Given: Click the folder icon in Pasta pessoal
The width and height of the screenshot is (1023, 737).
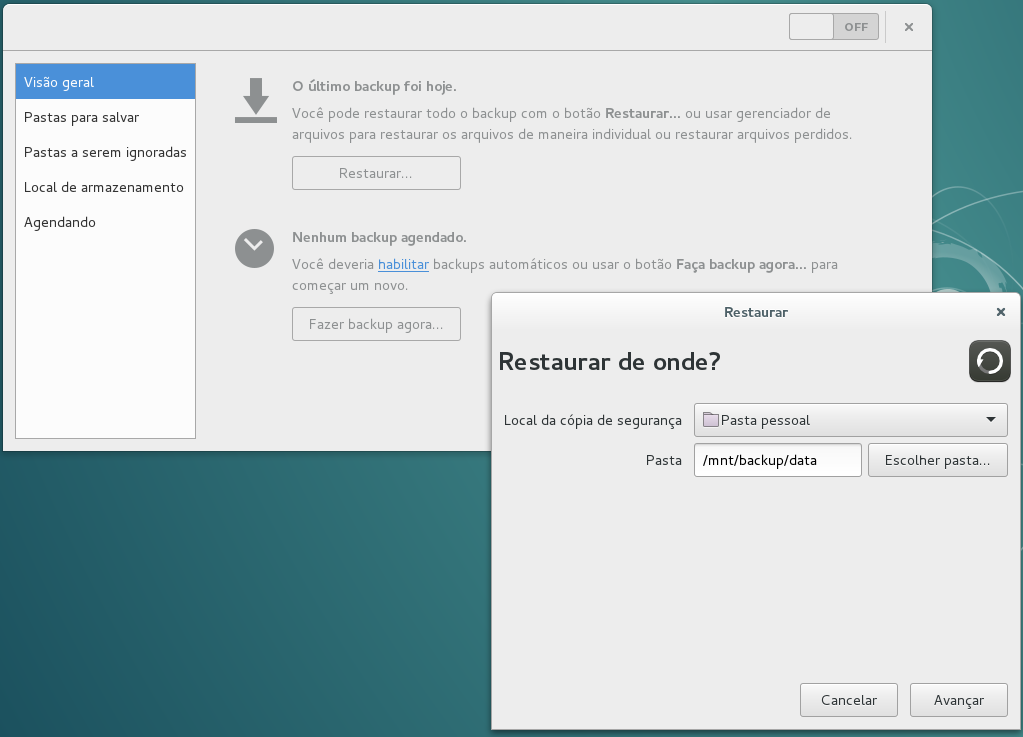Looking at the screenshot, I should 710,420.
